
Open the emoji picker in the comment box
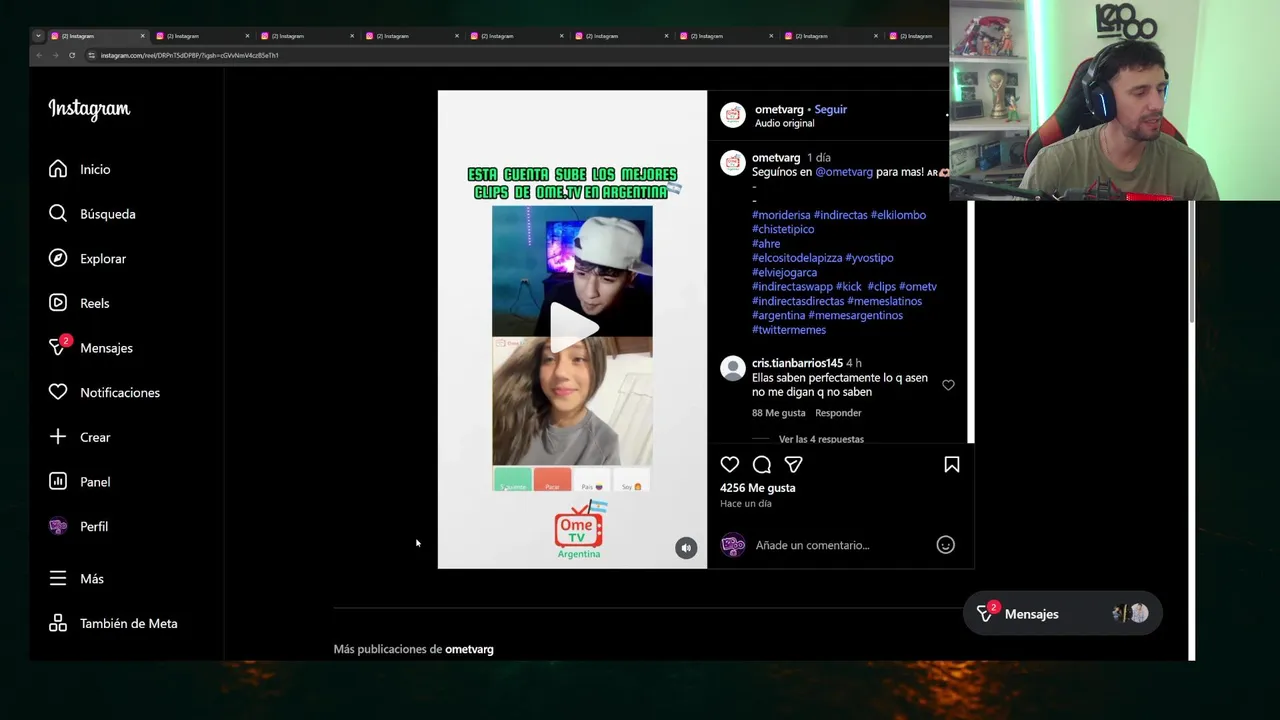tap(945, 545)
